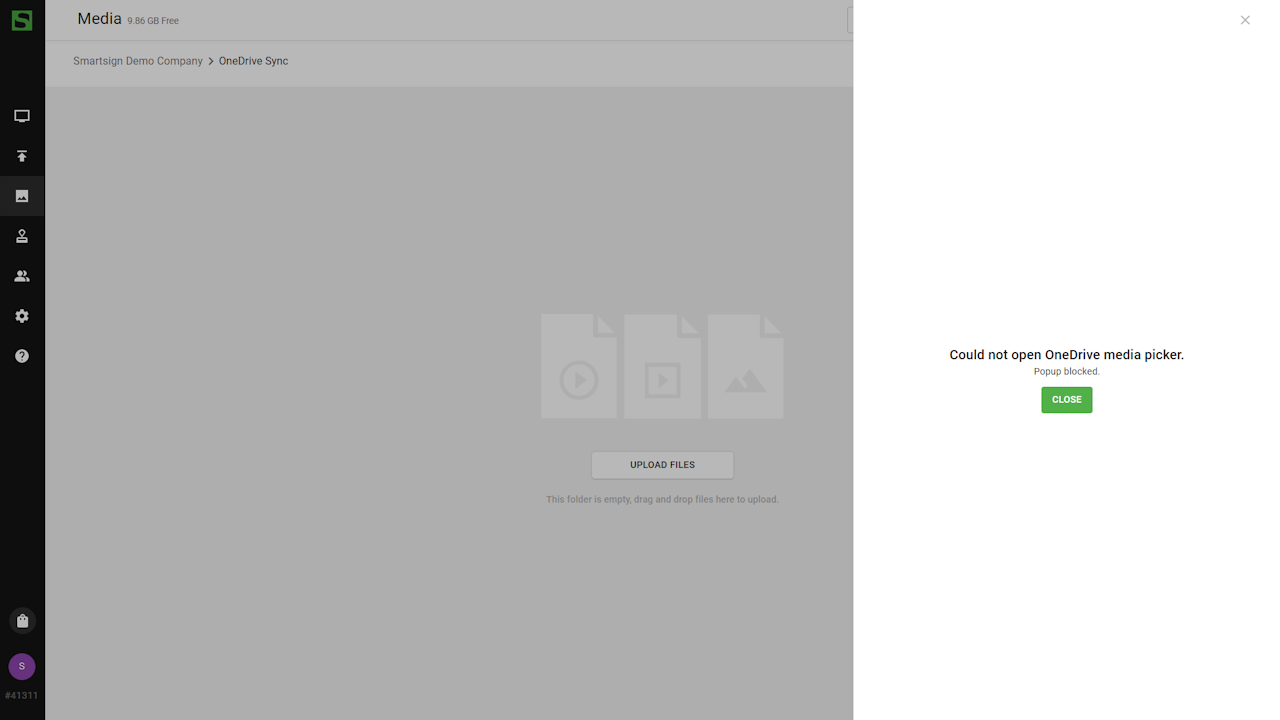Navigate to Smartsign Demo Company breadcrumb

click(138, 61)
